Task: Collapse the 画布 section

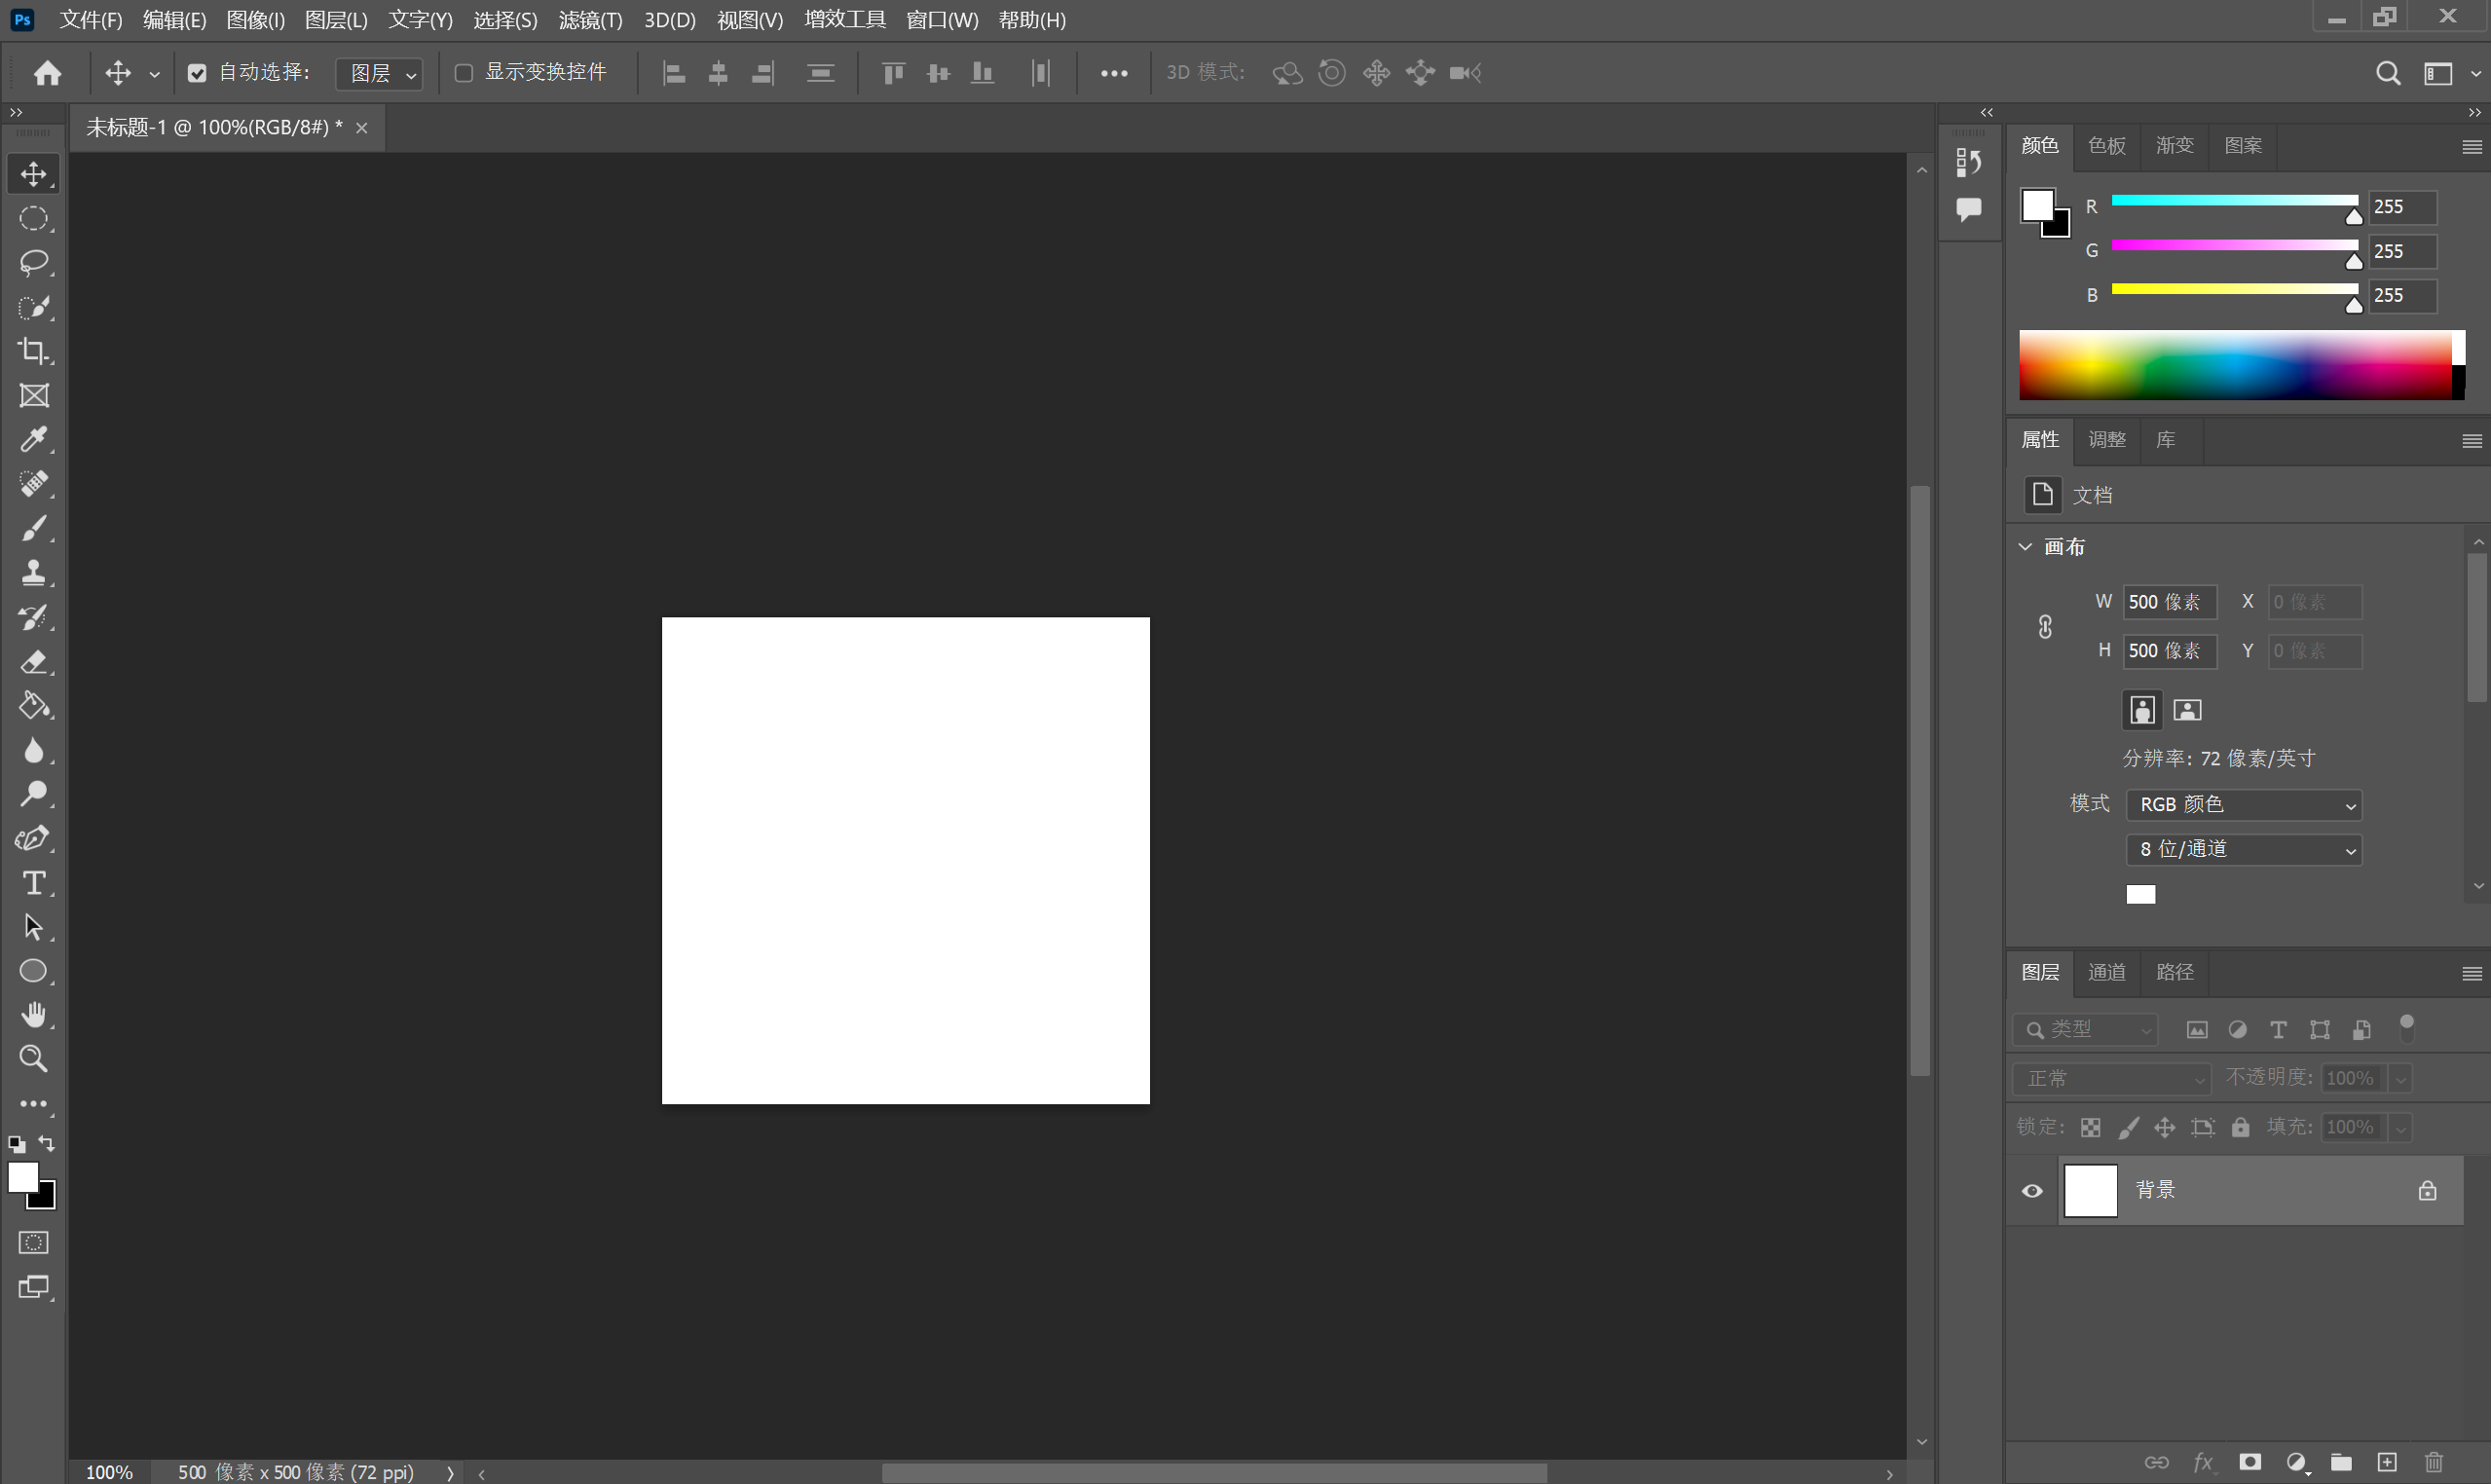Action: pos(2025,547)
